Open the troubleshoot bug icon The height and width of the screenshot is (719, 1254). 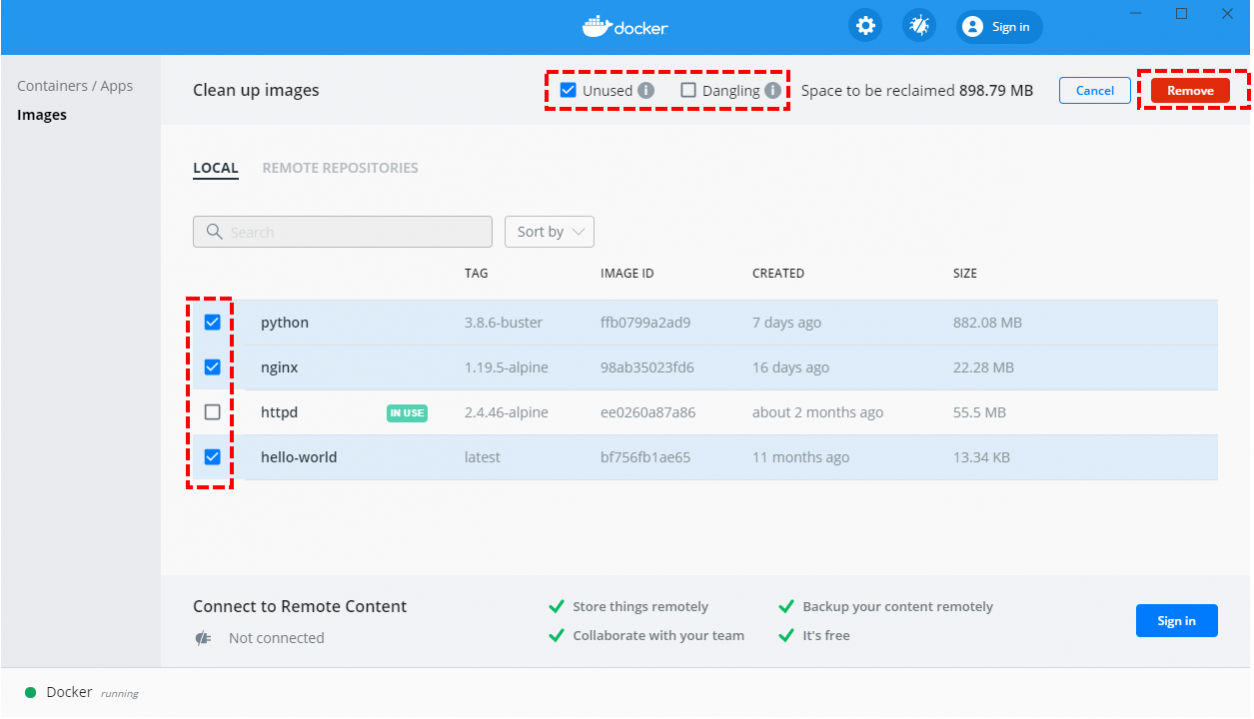tap(919, 26)
